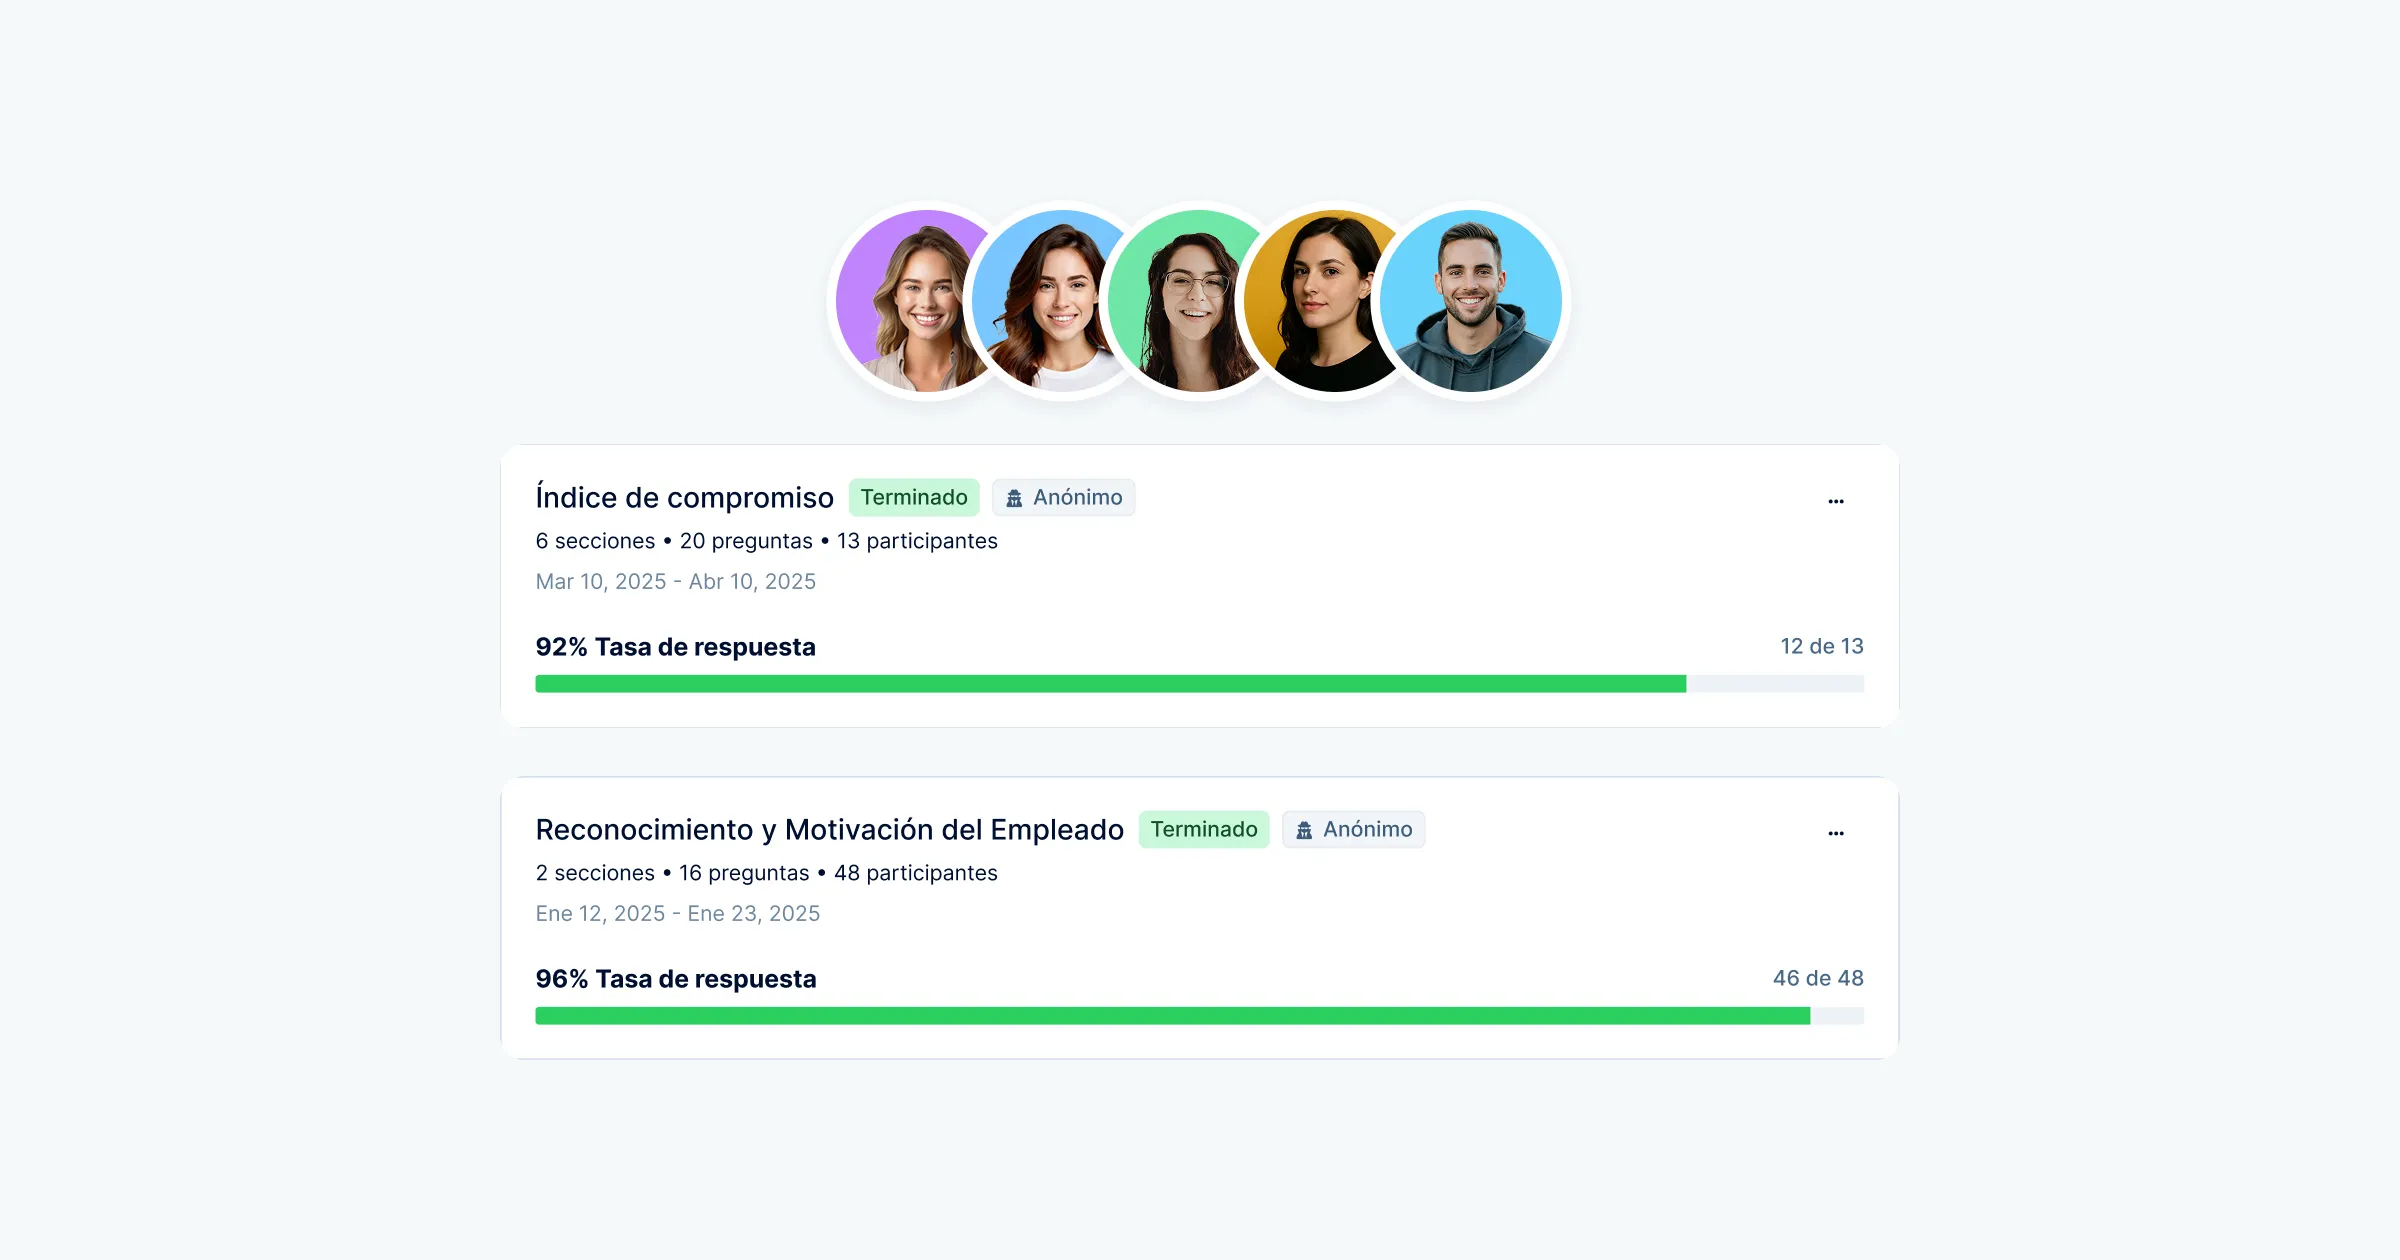The width and height of the screenshot is (2400, 1260).
Task: Click Anónimo label on Índice de compromiso
Action: pyautogui.click(x=1077, y=497)
